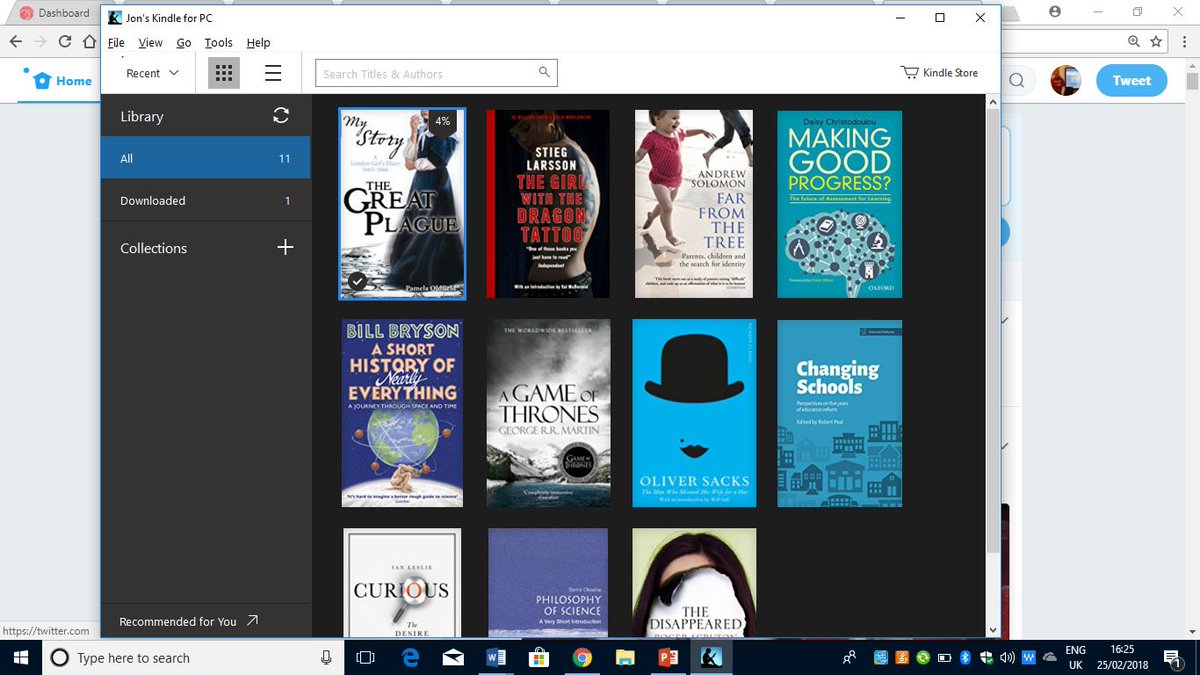Viewport: 1200px width, 675px height.
Task: Click the browser reload button
Action: tap(66, 41)
